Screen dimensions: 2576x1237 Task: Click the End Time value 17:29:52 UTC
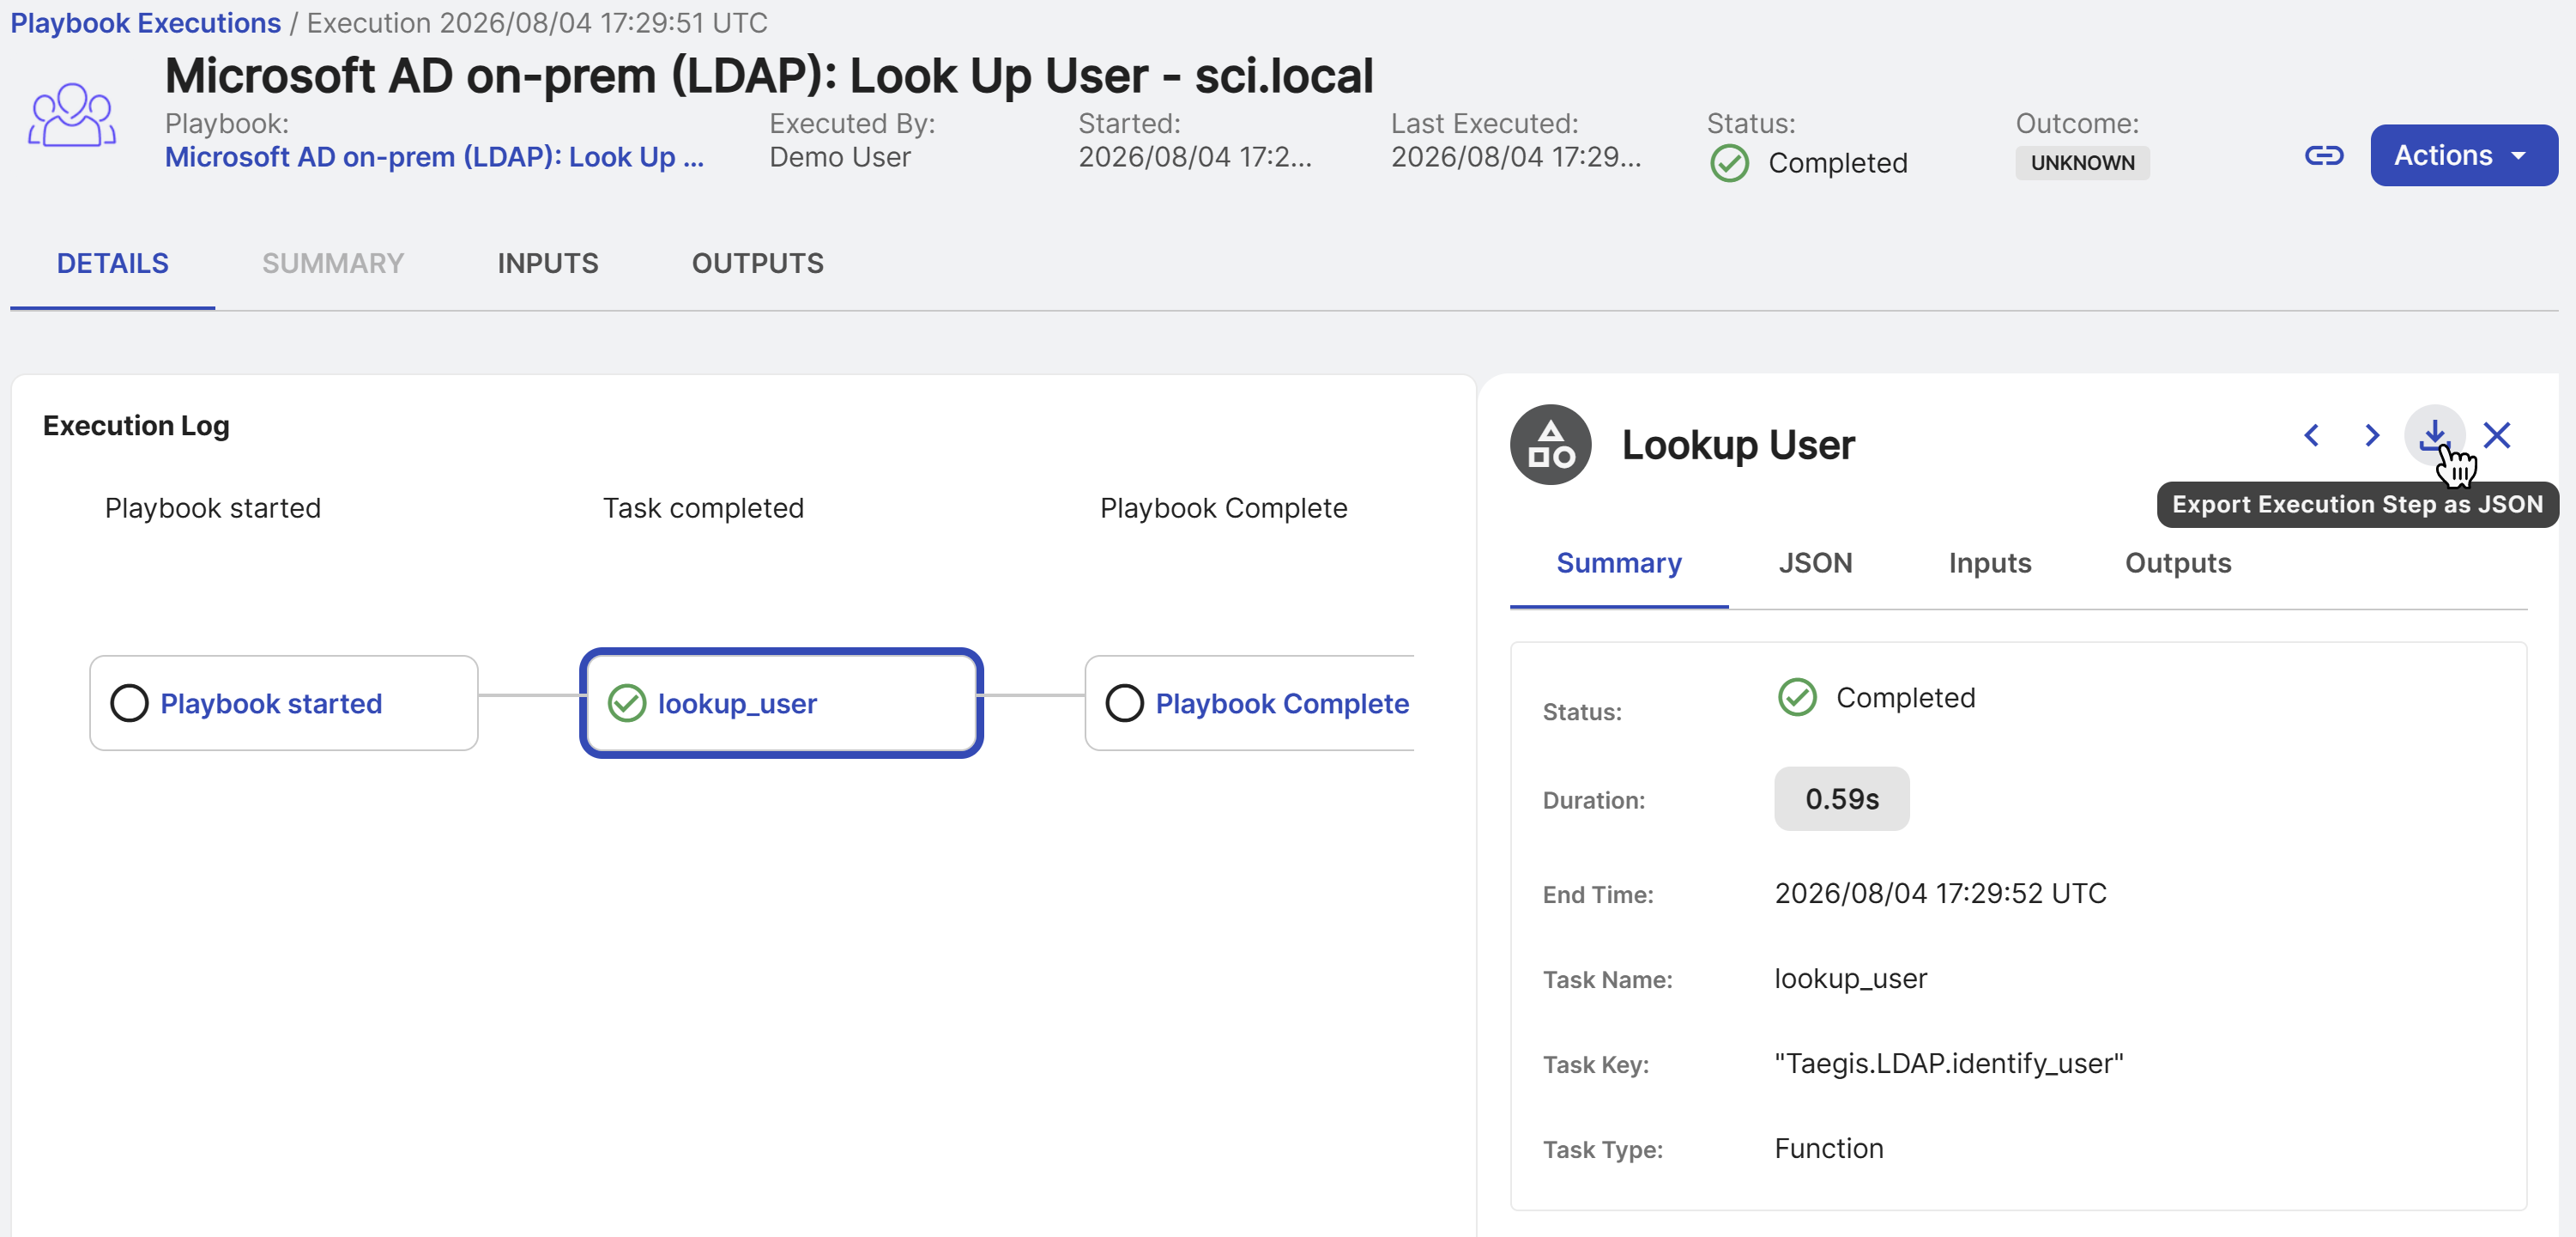(x=1940, y=893)
